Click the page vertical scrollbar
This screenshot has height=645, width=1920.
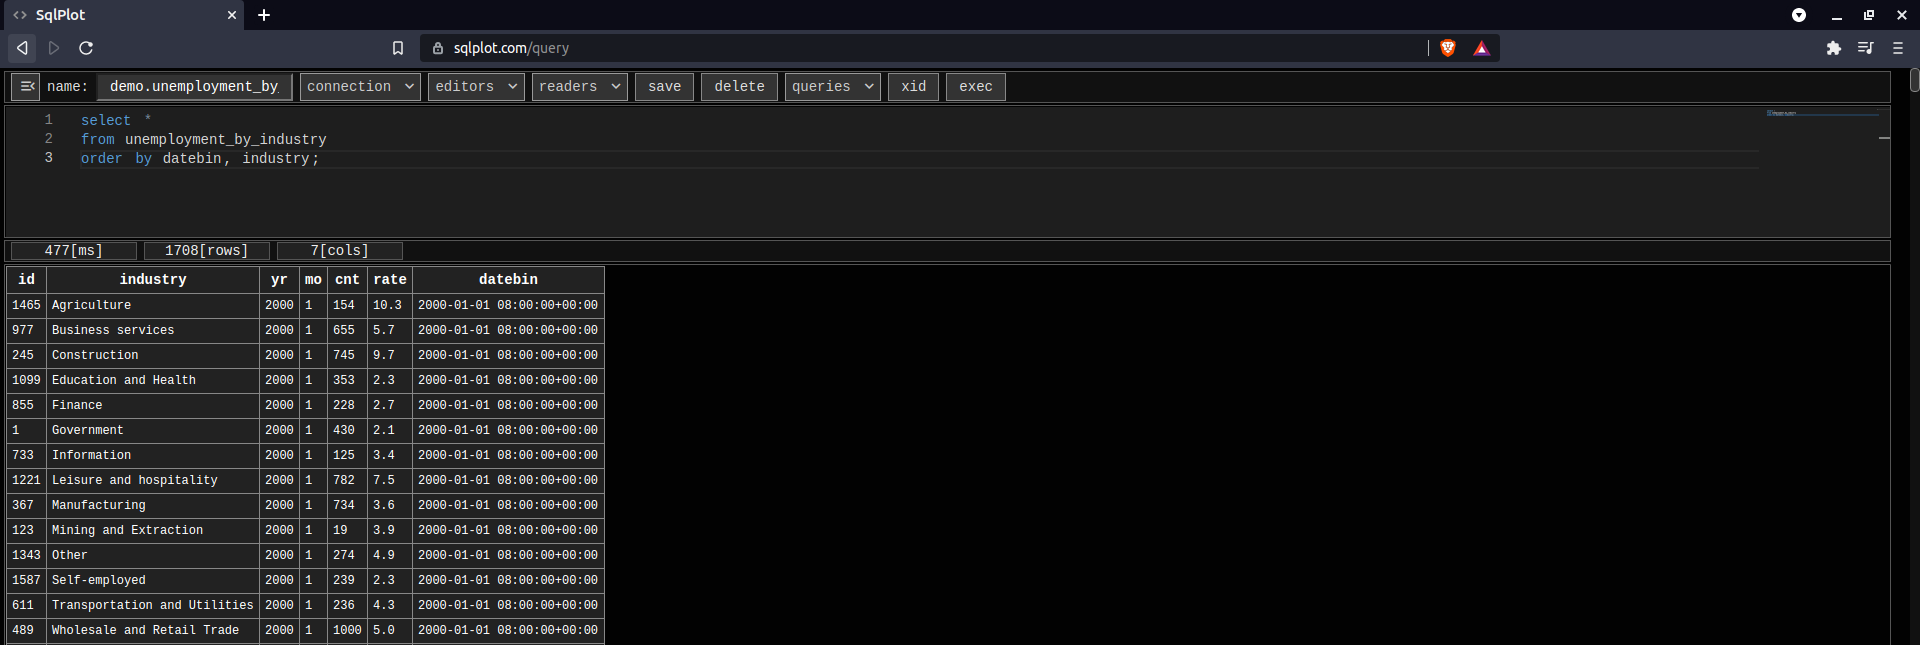click(1914, 80)
